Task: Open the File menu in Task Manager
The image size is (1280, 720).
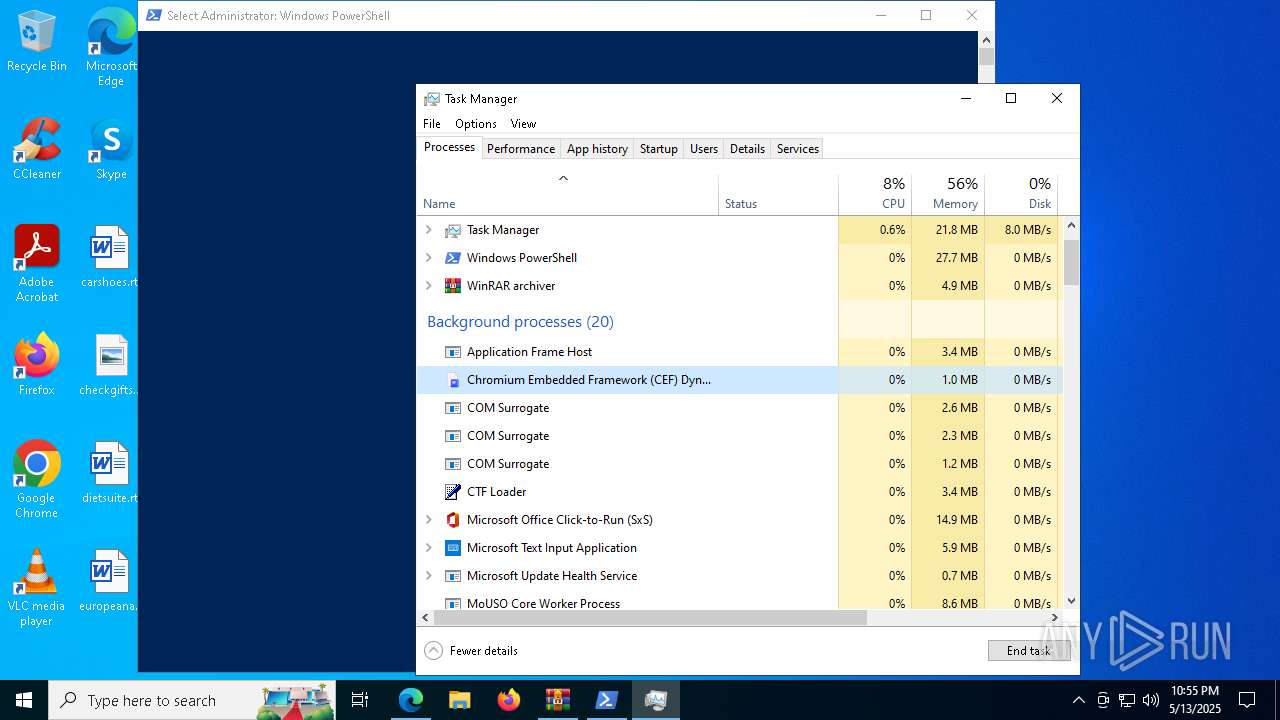Action: click(432, 124)
